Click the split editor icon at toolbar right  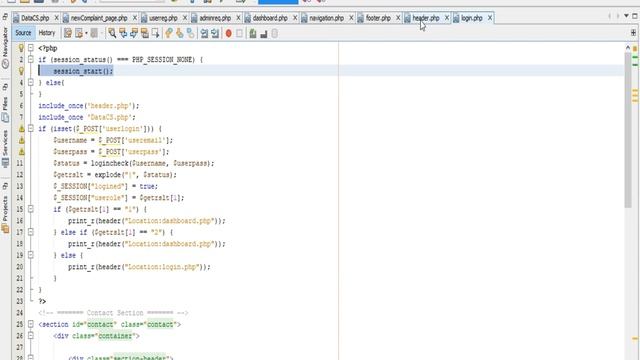pyautogui.click(x=633, y=33)
